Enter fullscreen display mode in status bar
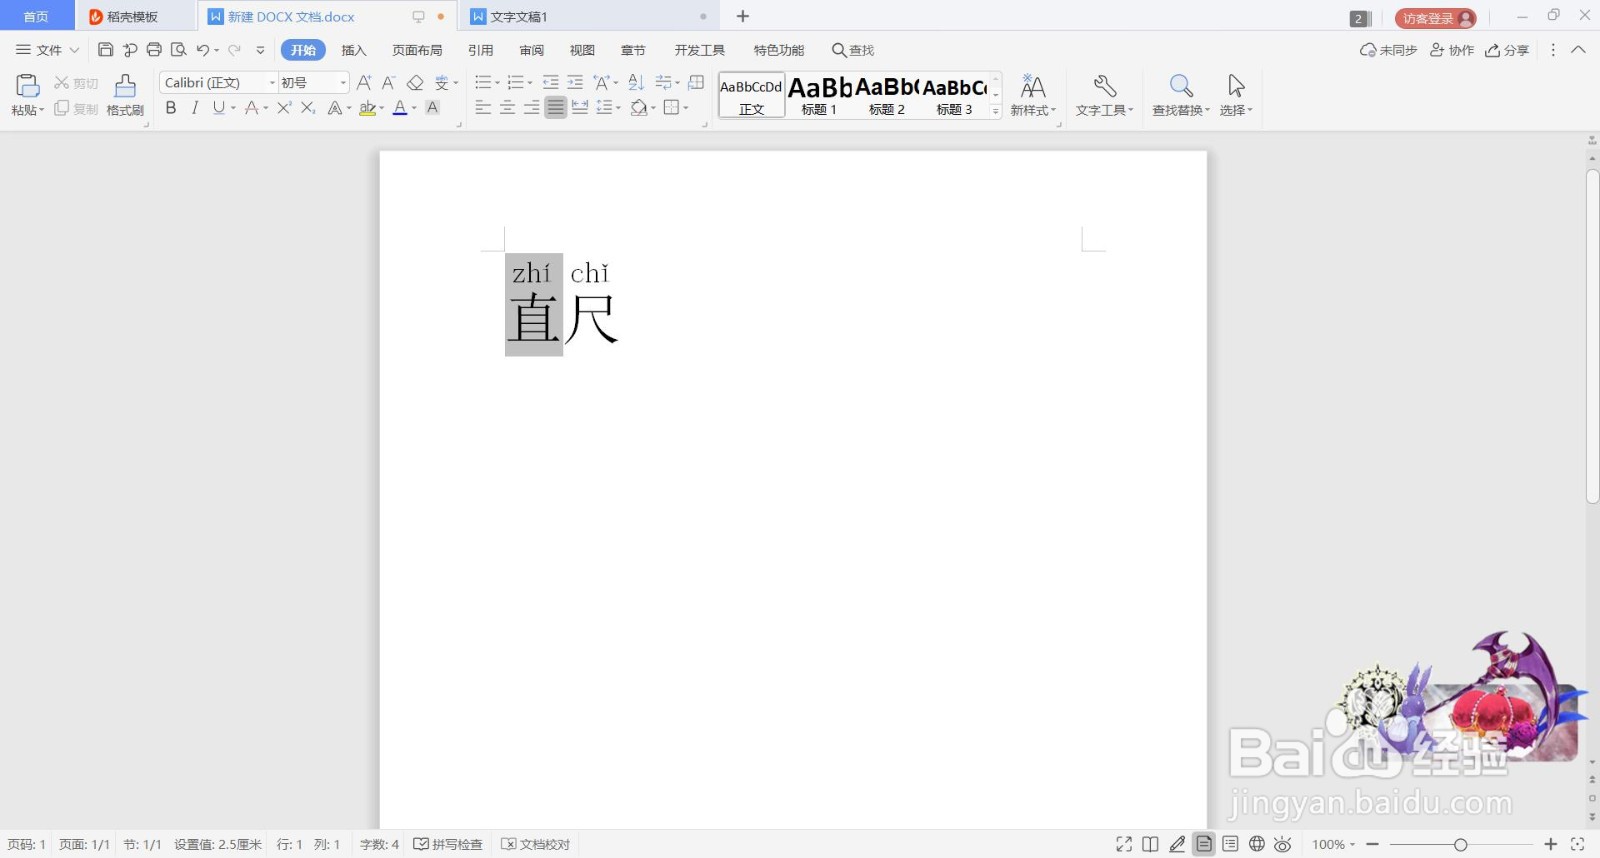1600x858 pixels. coord(1124,845)
